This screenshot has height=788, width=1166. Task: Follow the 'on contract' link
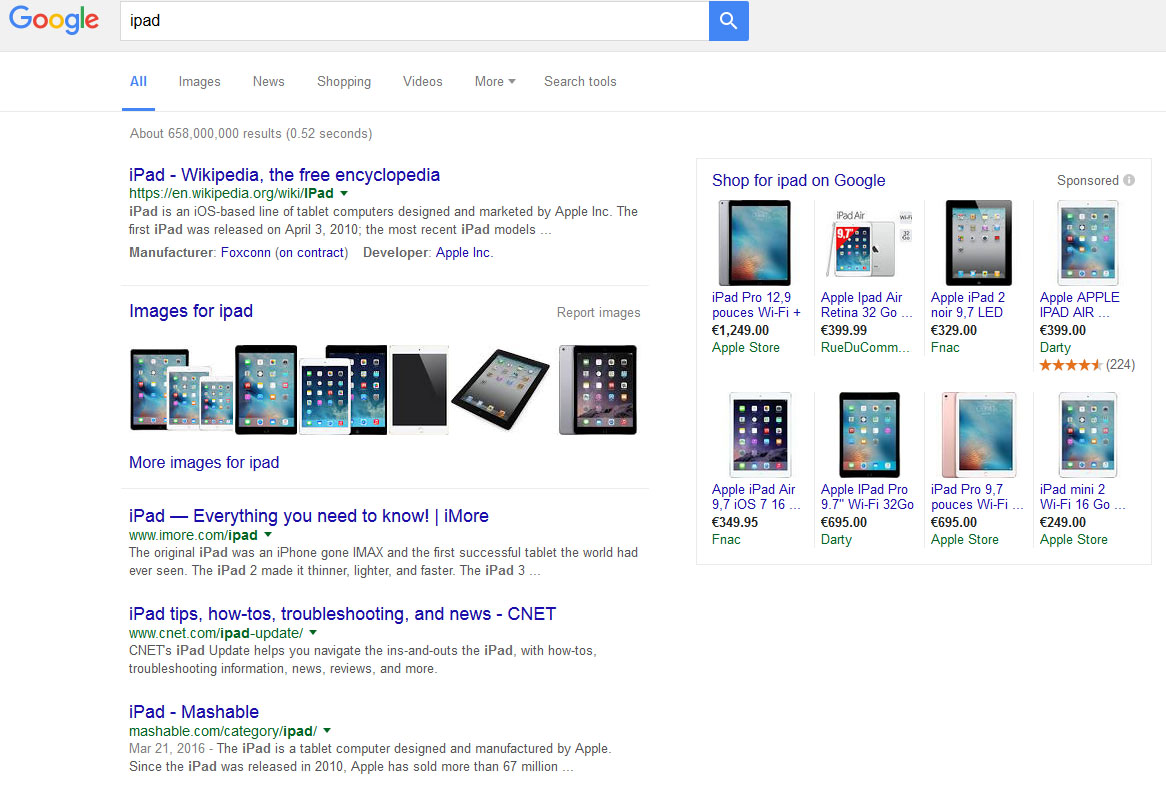pyautogui.click(x=312, y=253)
